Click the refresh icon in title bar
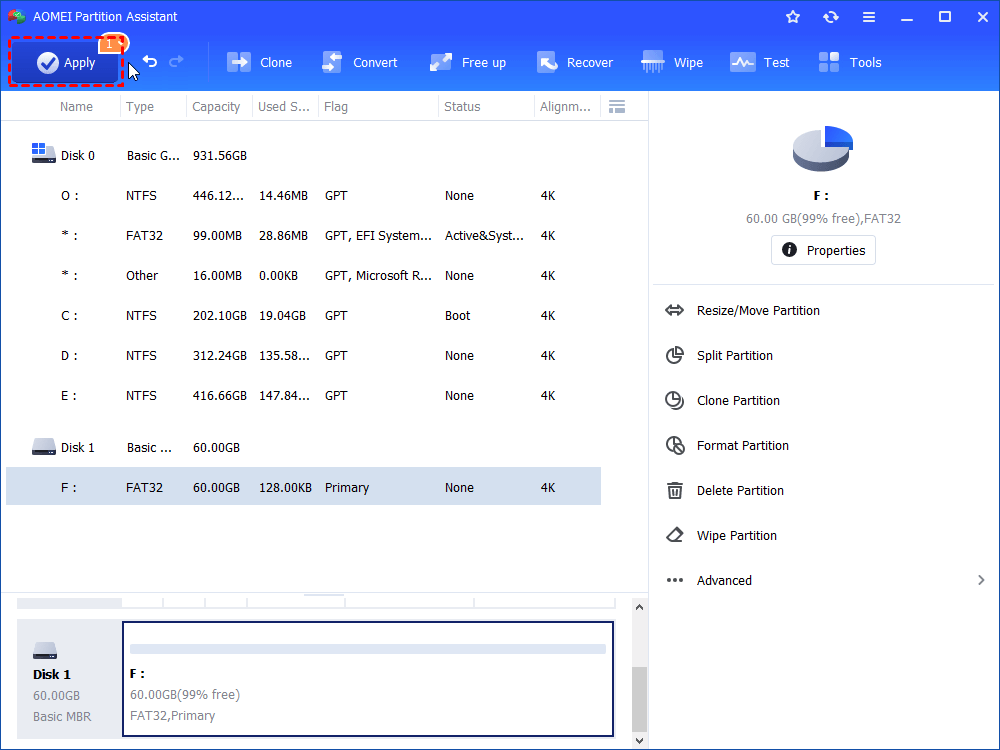This screenshot has width=1000, height=750. point(831,17)
